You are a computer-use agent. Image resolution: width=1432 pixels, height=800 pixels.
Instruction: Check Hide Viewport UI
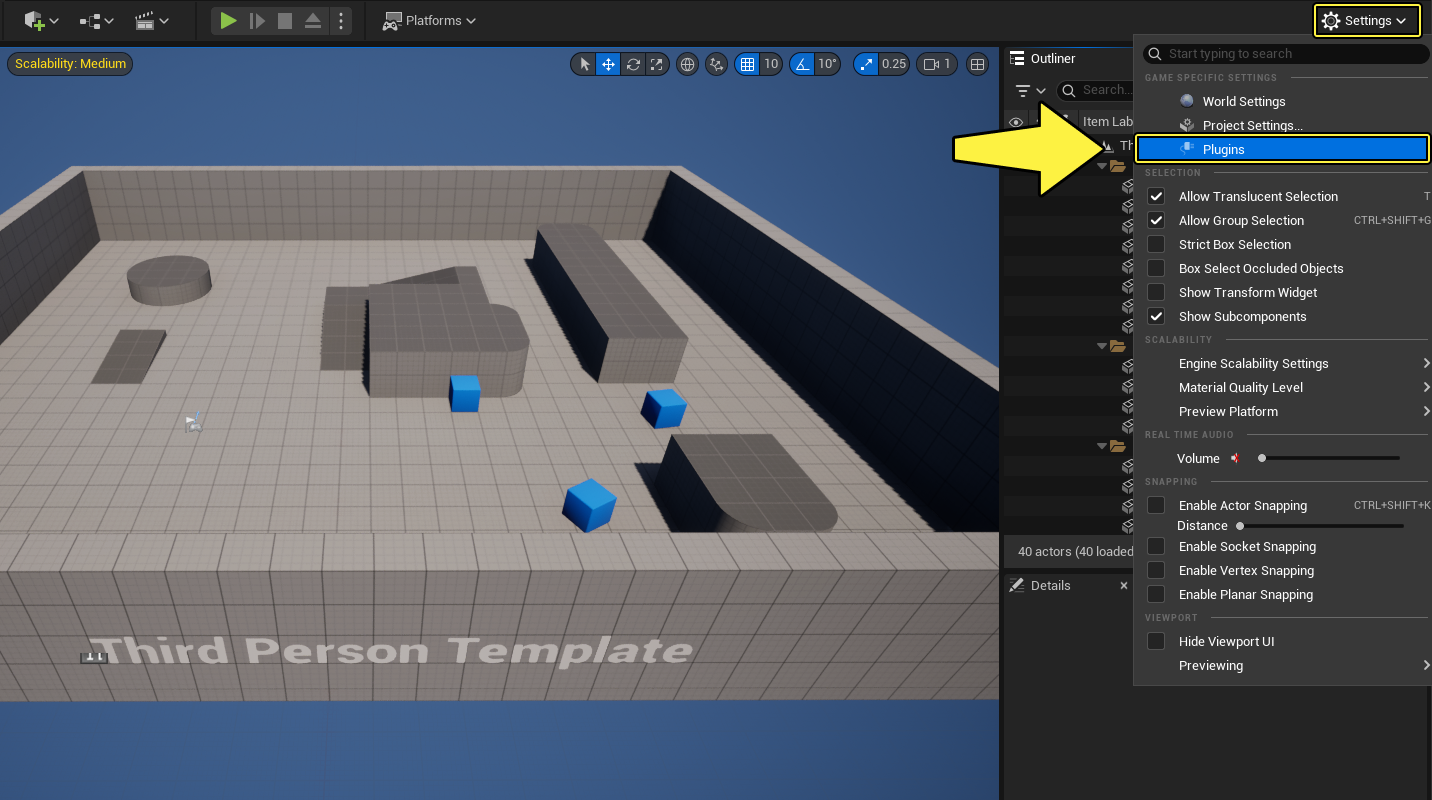click(x=1156, y=642)
